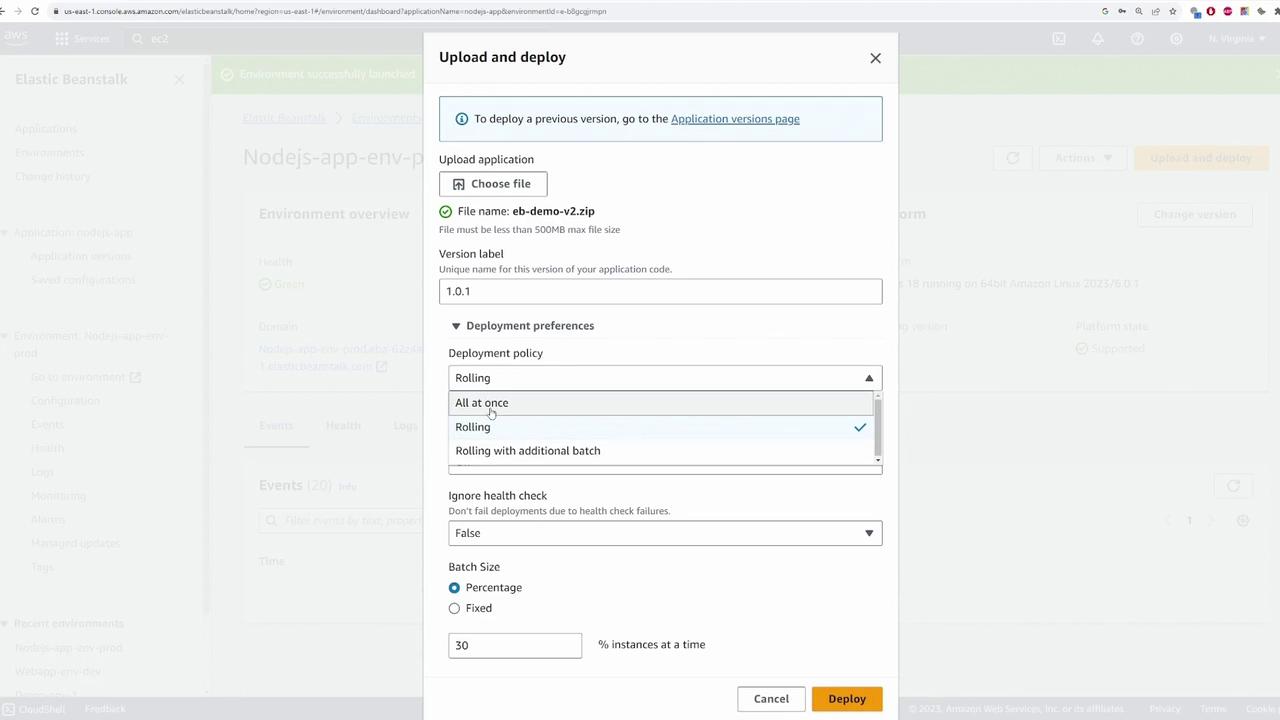
Task: Click the Version label text field
Action: [x=660, y=291]
